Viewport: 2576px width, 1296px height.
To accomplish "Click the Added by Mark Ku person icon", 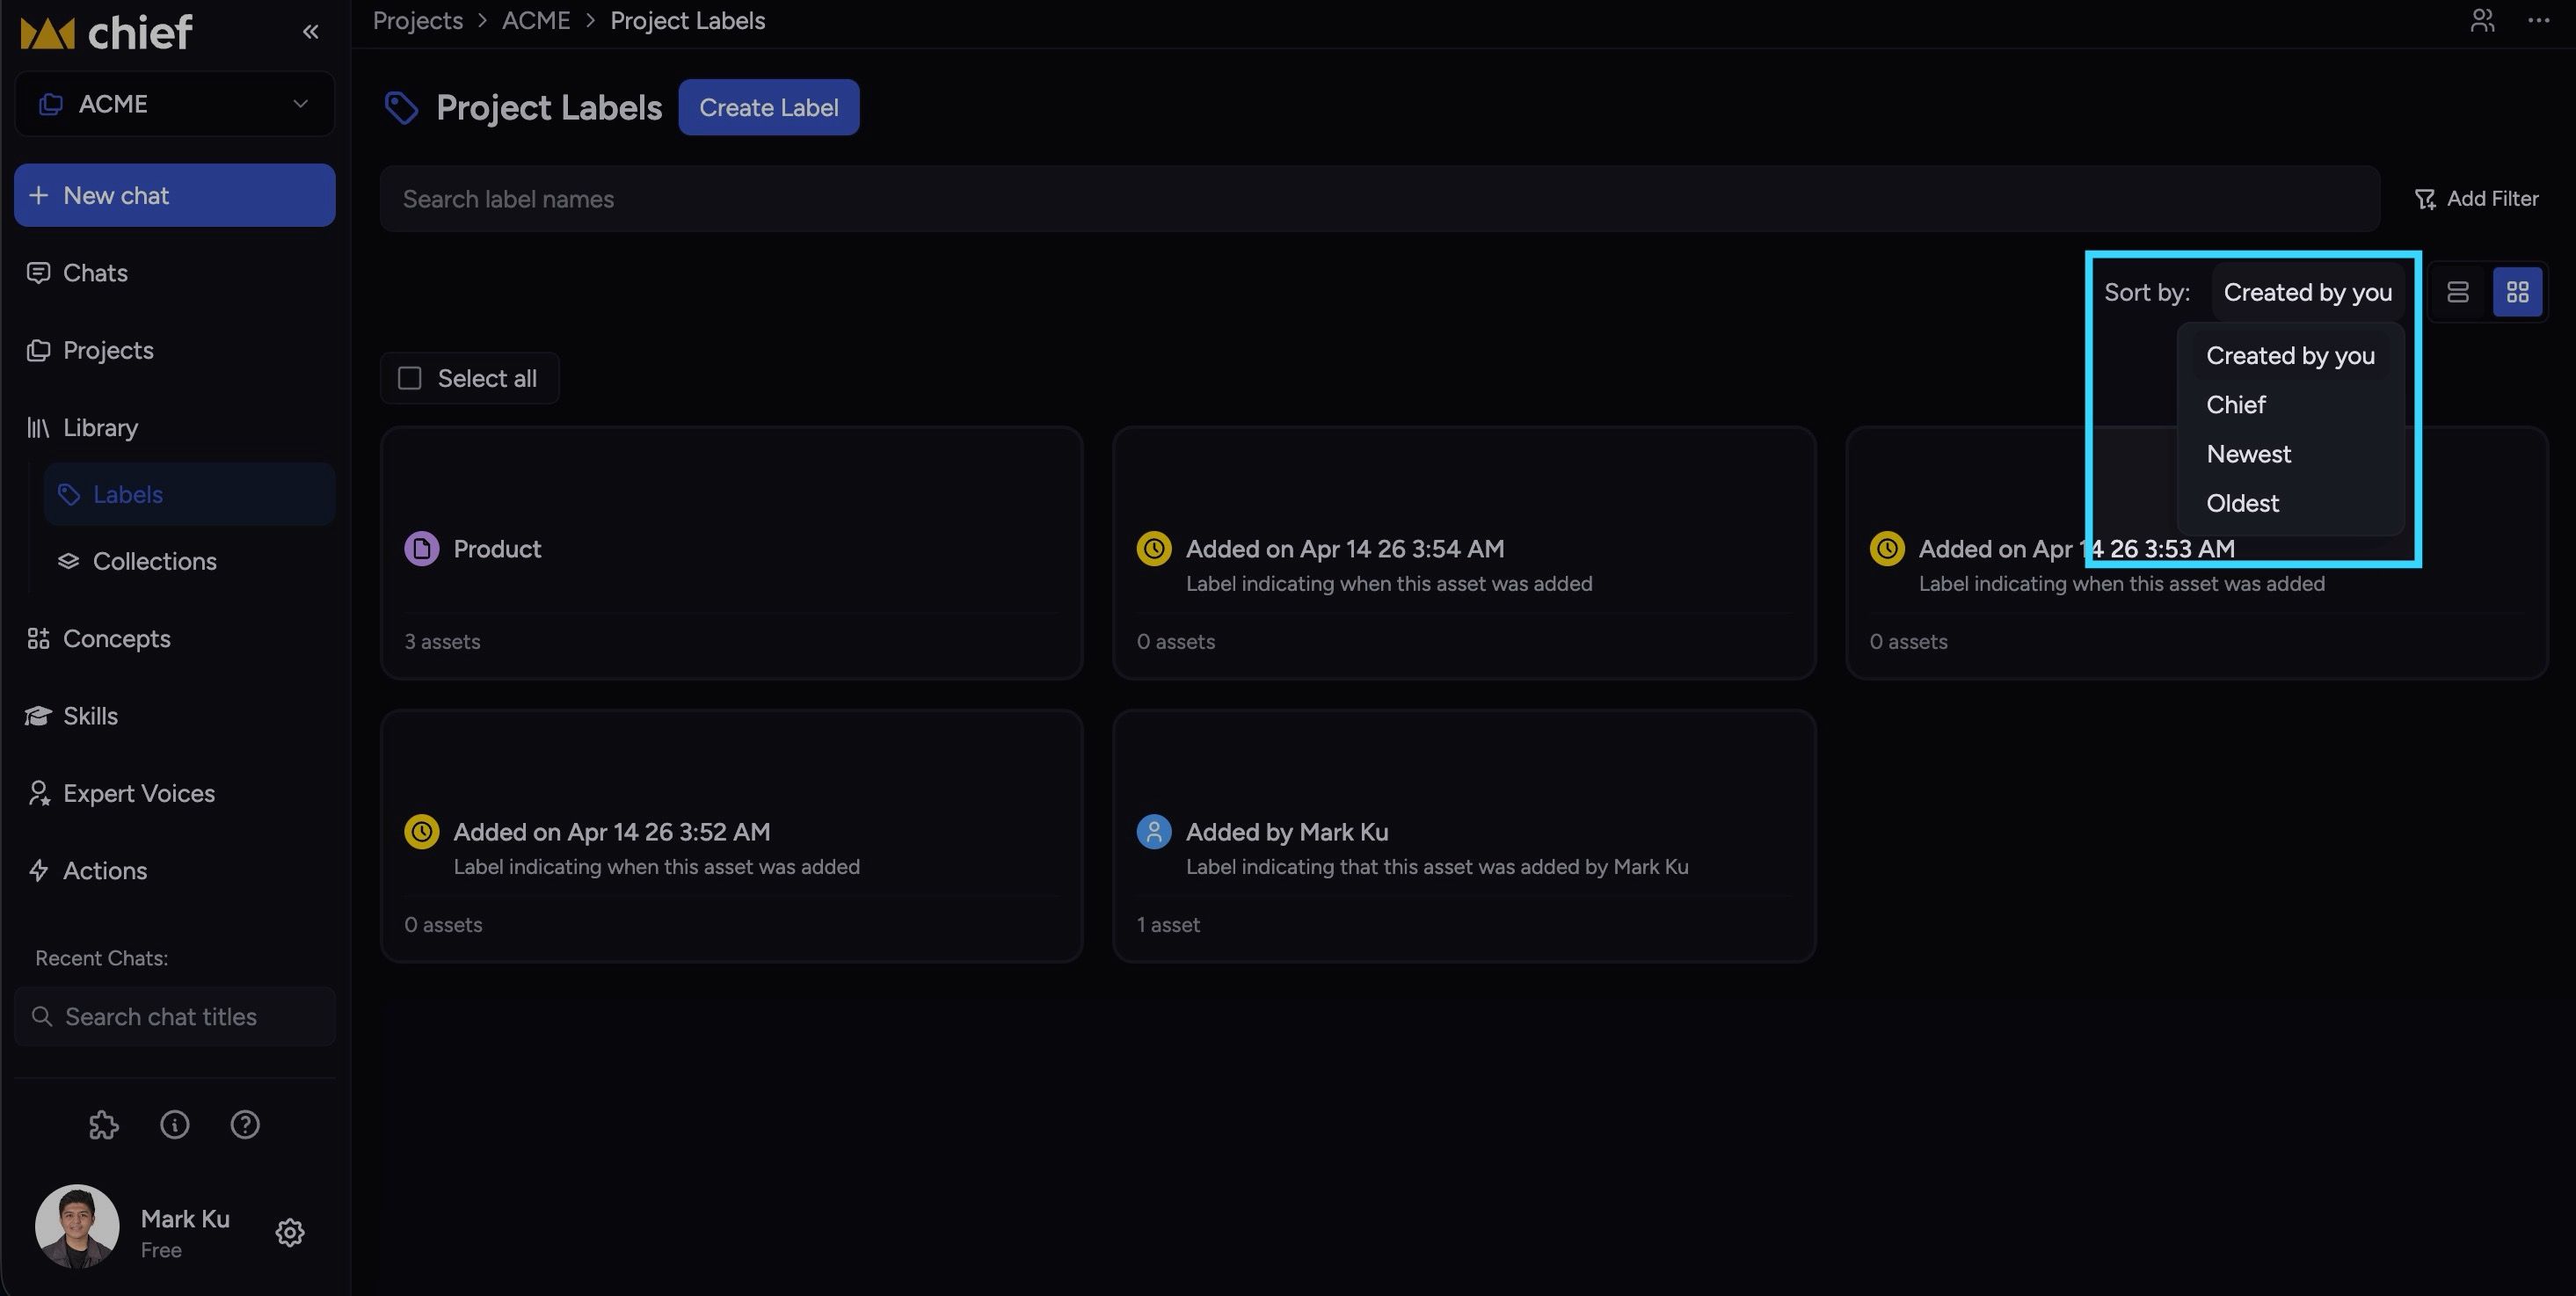I will coord(1154,832).
